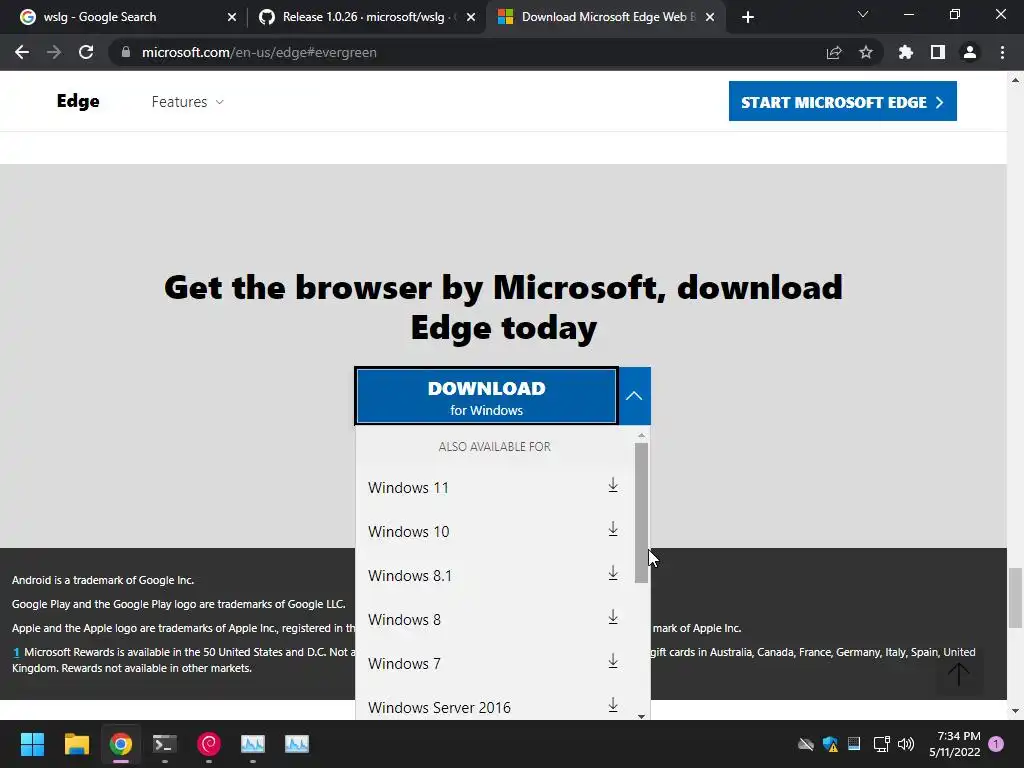The width and height of the screenshot is (1024, 768).
Task: Open File Explorer from the taskbar
Action: click(76, 744)
